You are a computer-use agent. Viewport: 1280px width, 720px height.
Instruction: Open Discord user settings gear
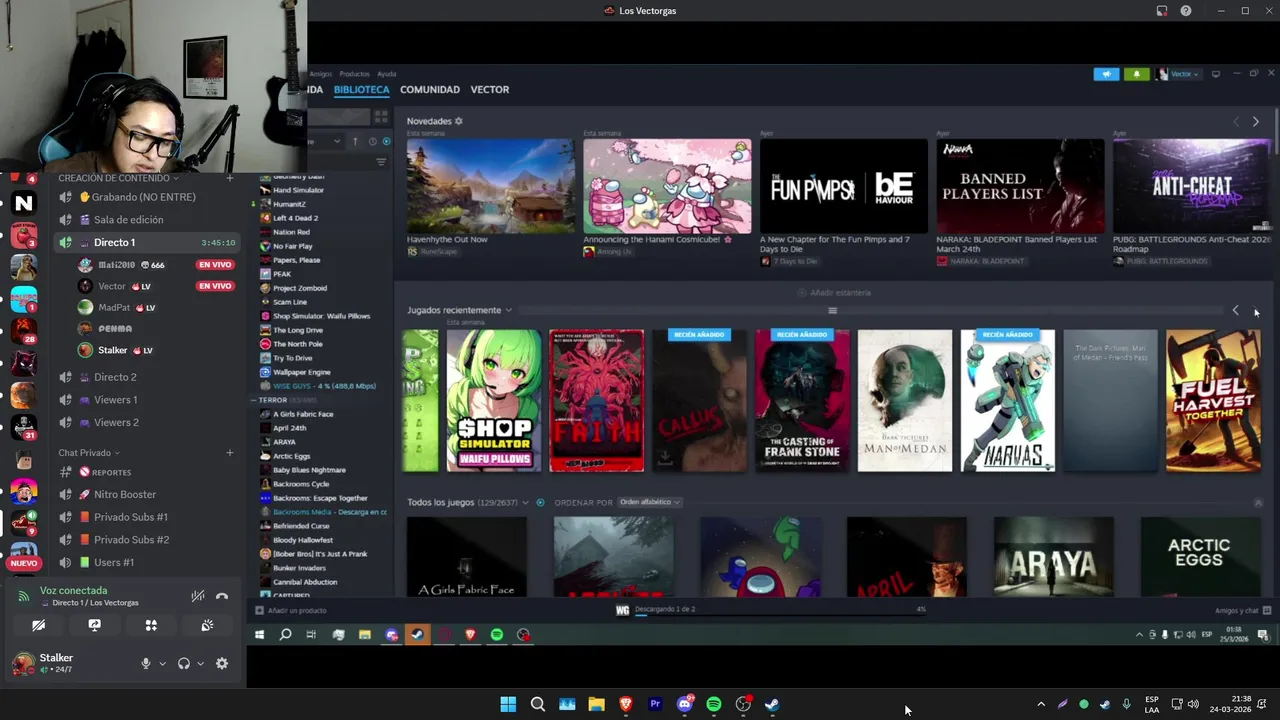(222, 663)
